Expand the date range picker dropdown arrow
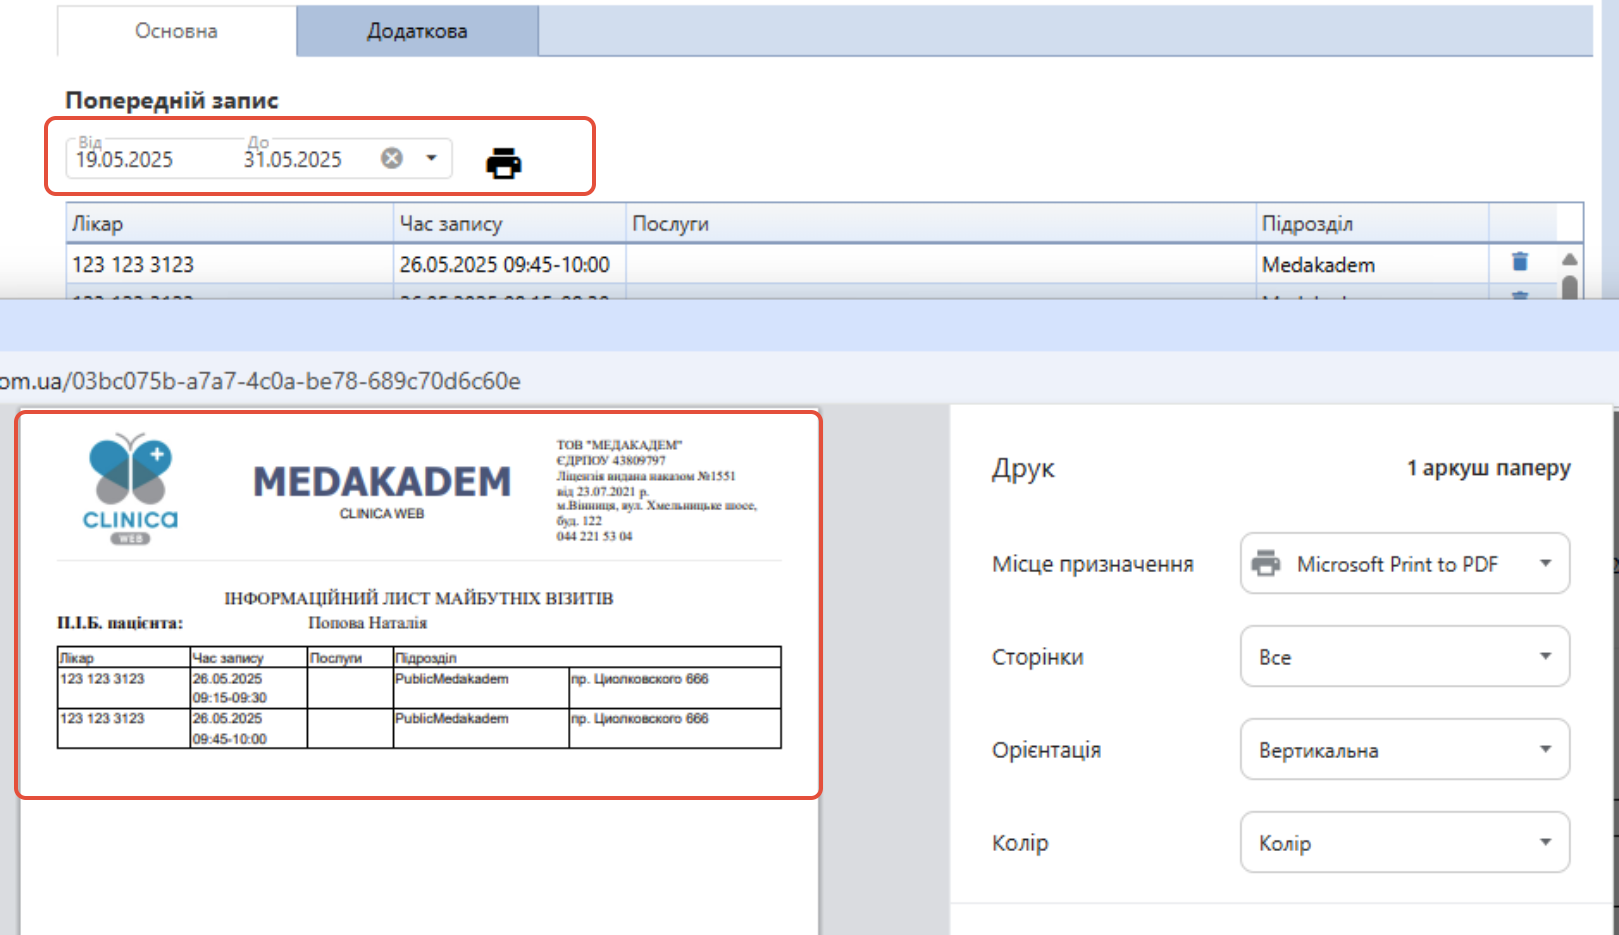The height and width of the screenshot is (935, 1619). click(431, 158)
